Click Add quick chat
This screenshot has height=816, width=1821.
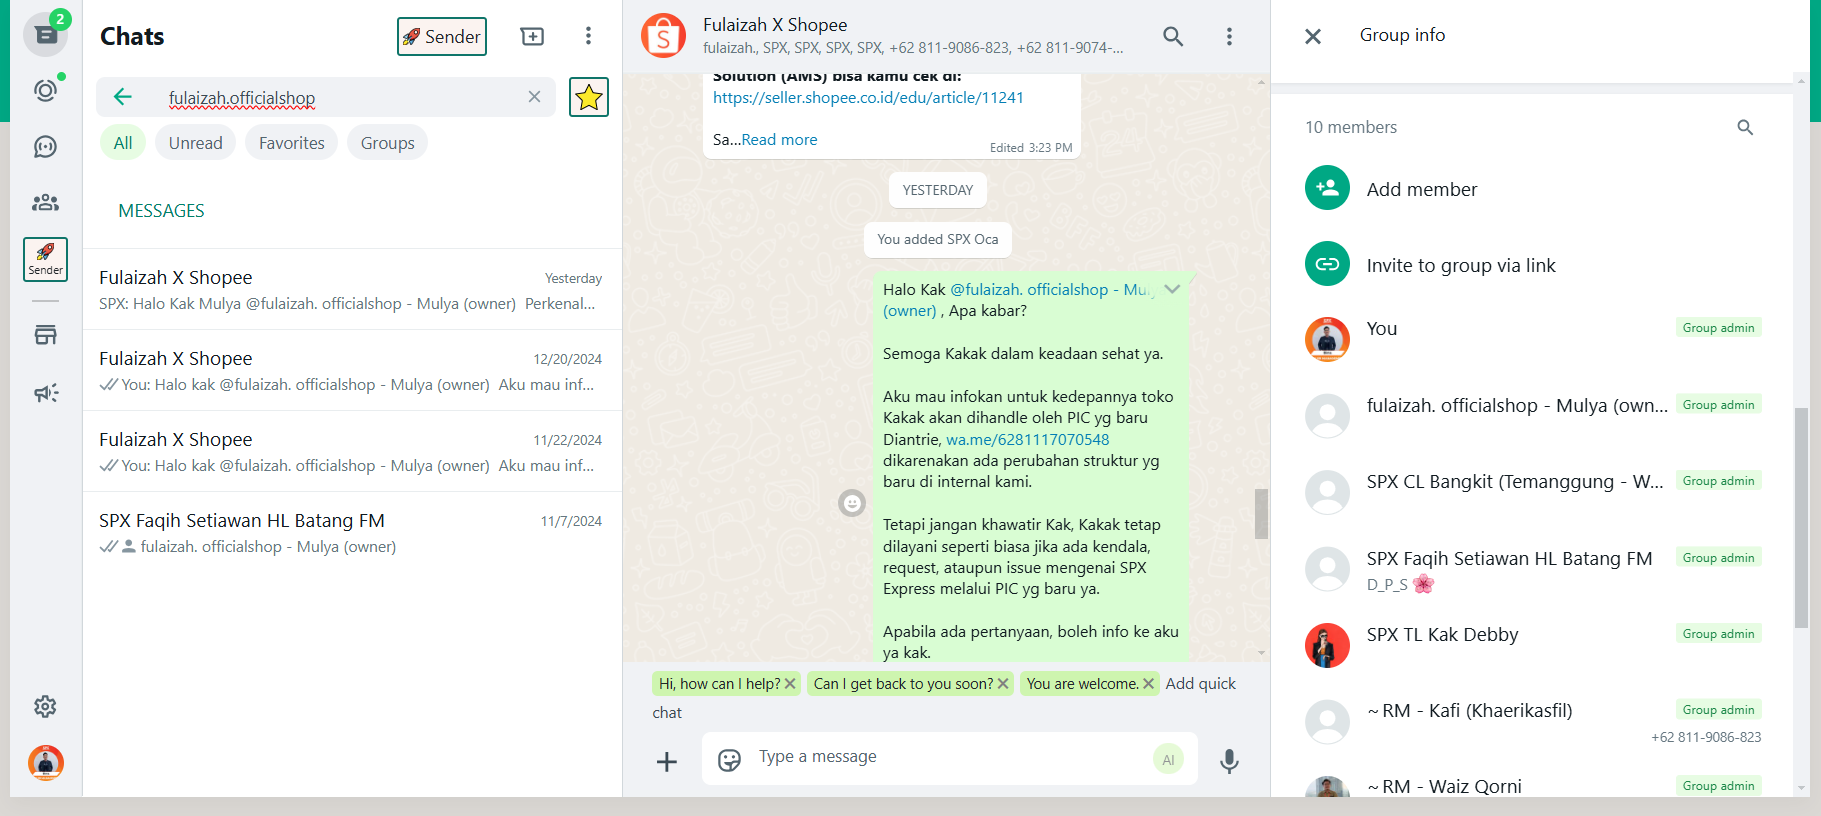pos(1200,684)
